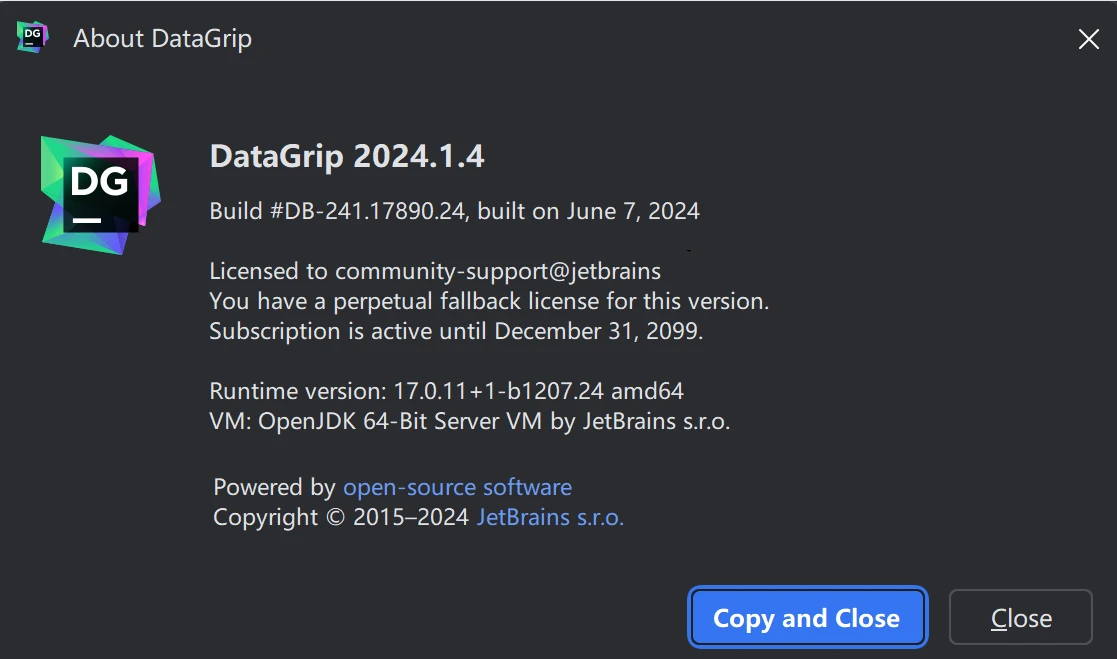
Task: Click the 'Powered by' label
Action: [x=274, y=488]
